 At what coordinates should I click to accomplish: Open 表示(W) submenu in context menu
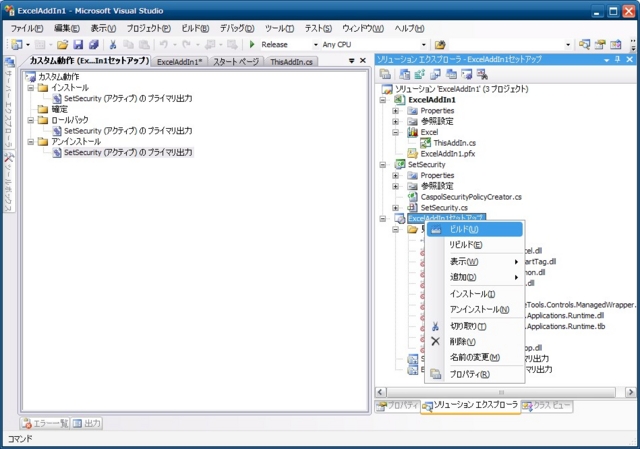(475, 262)
